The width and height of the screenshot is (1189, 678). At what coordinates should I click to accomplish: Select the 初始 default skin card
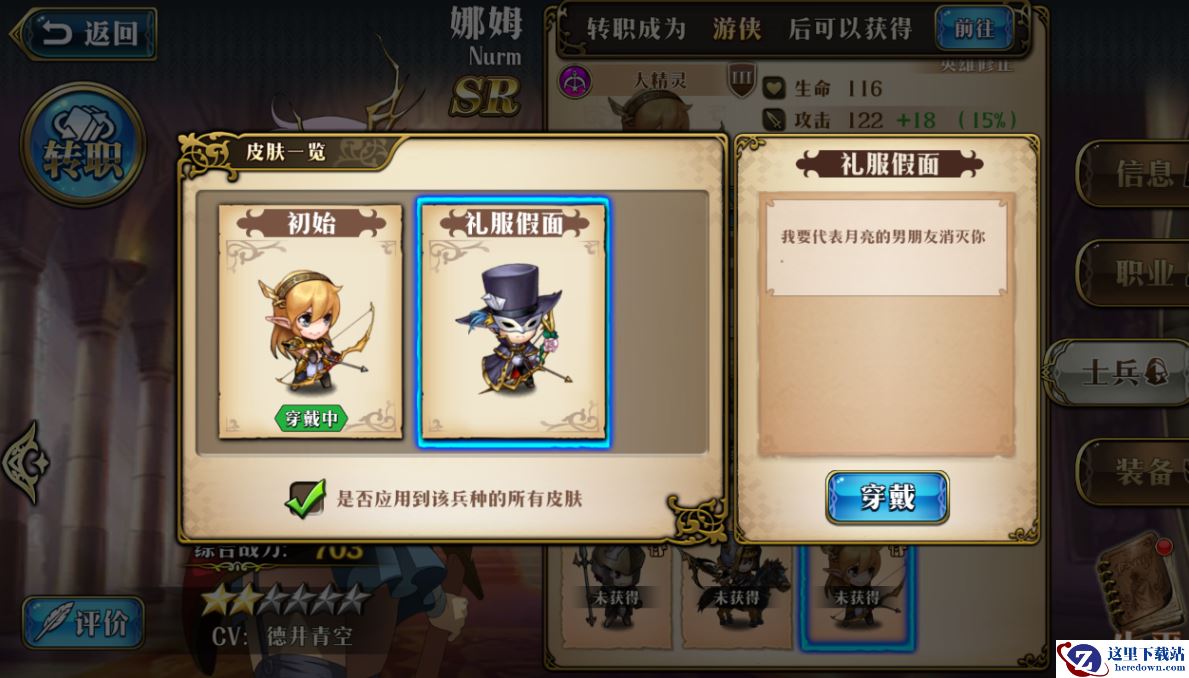click(x=311, y=321)
